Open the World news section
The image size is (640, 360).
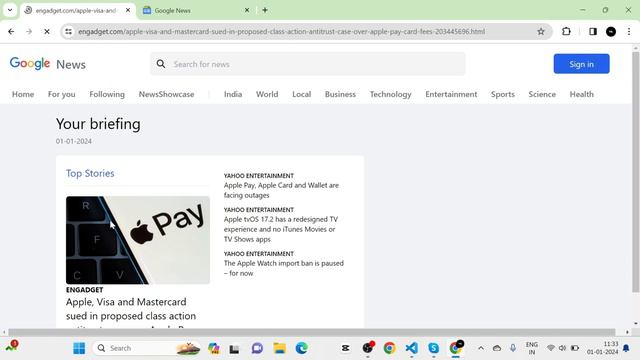(x=267, y=94)
